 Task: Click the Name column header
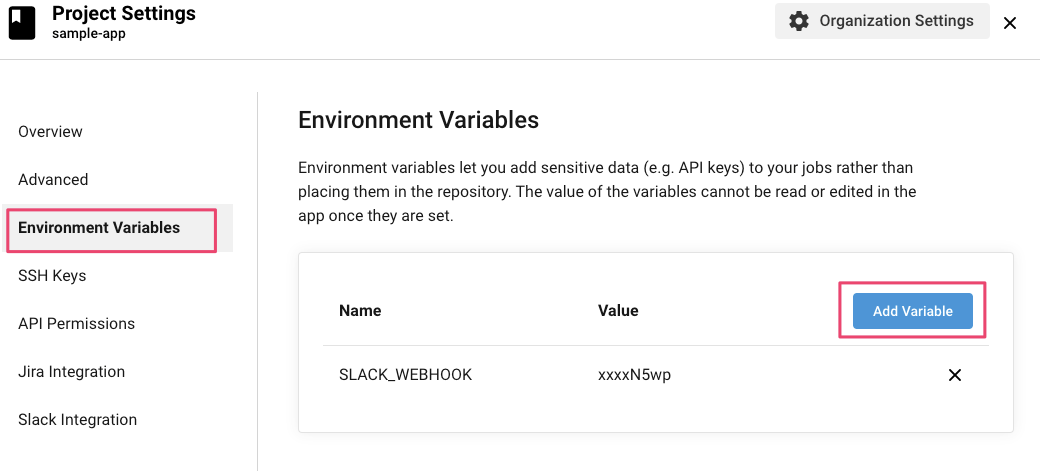(360, 311)
